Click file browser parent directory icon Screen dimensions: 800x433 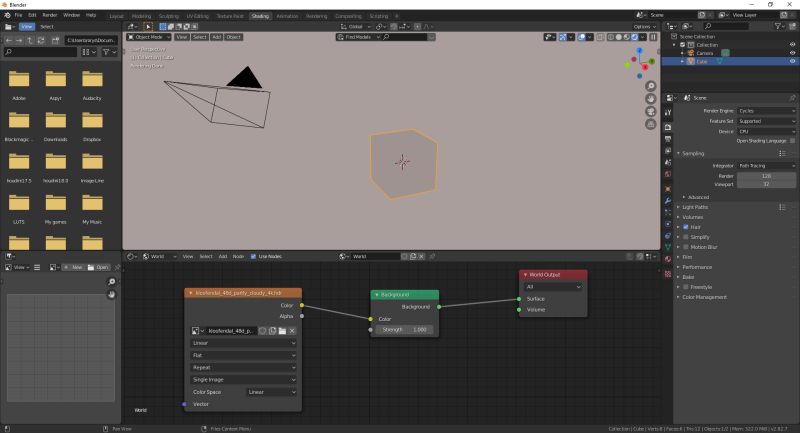[30, 40]
